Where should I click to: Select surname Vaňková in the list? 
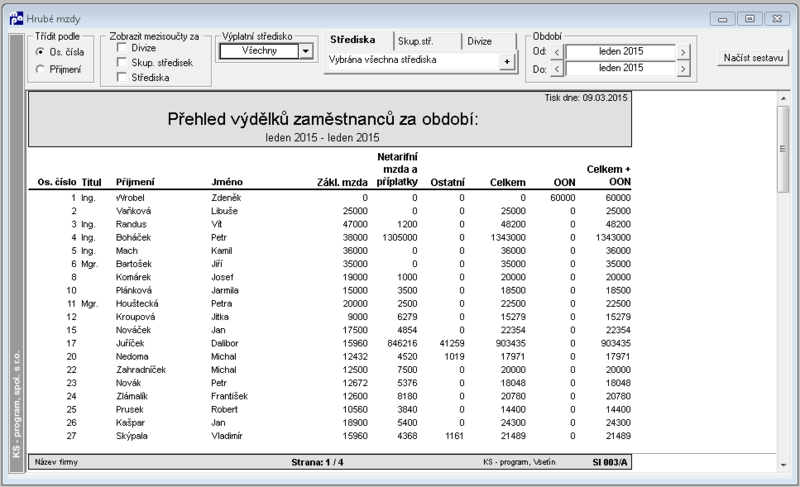[x=133, y=211]
